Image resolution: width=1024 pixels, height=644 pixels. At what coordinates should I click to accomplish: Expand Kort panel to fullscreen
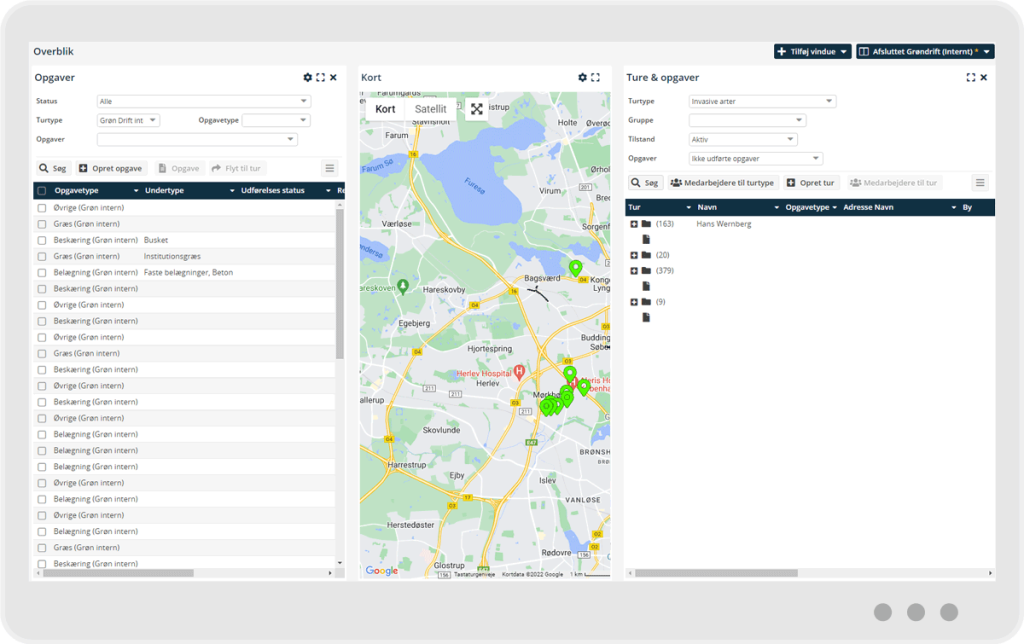[596, 77]
